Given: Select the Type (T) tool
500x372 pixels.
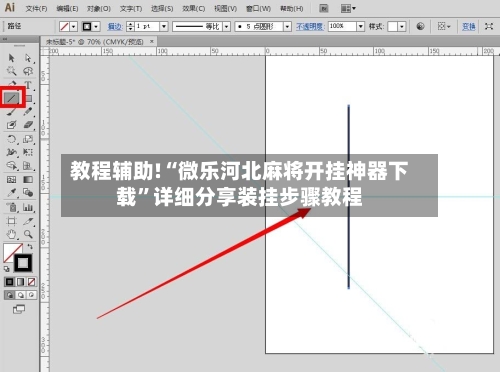Looking at the screenshot, I should pyautogui.click(x=28, y=85).
